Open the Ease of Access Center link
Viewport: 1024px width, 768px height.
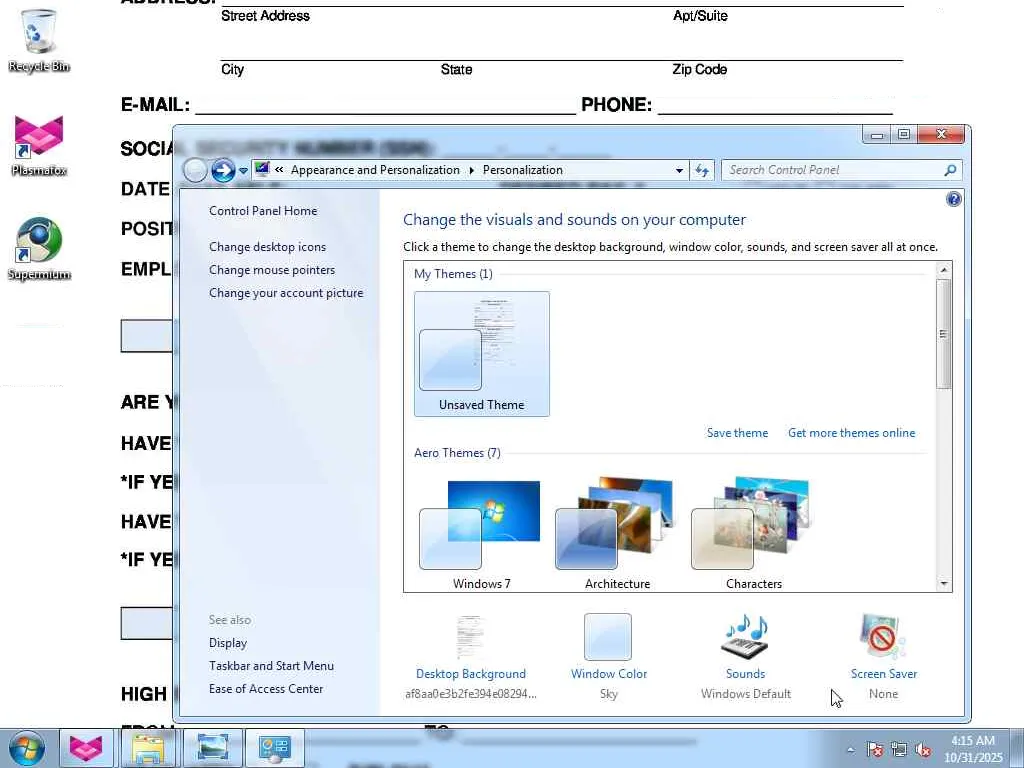[266, 689]
